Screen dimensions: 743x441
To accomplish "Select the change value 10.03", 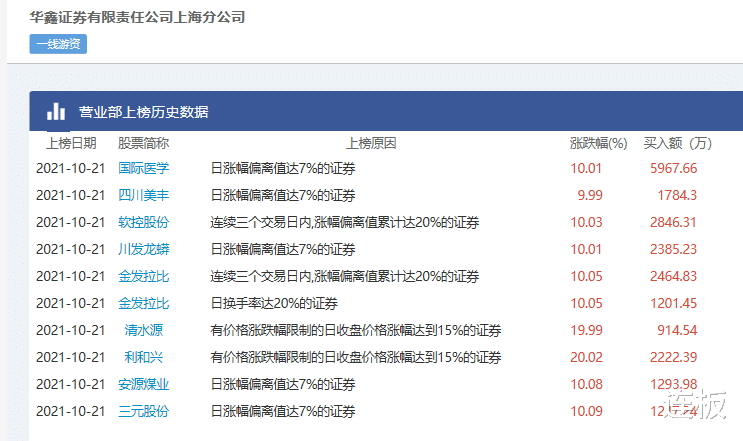I will 586,222.
